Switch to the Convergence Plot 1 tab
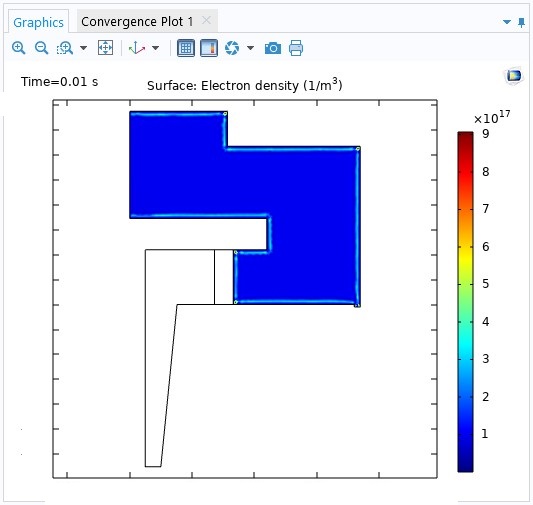This screenshot has width=533, height=505. coord(137,22)
